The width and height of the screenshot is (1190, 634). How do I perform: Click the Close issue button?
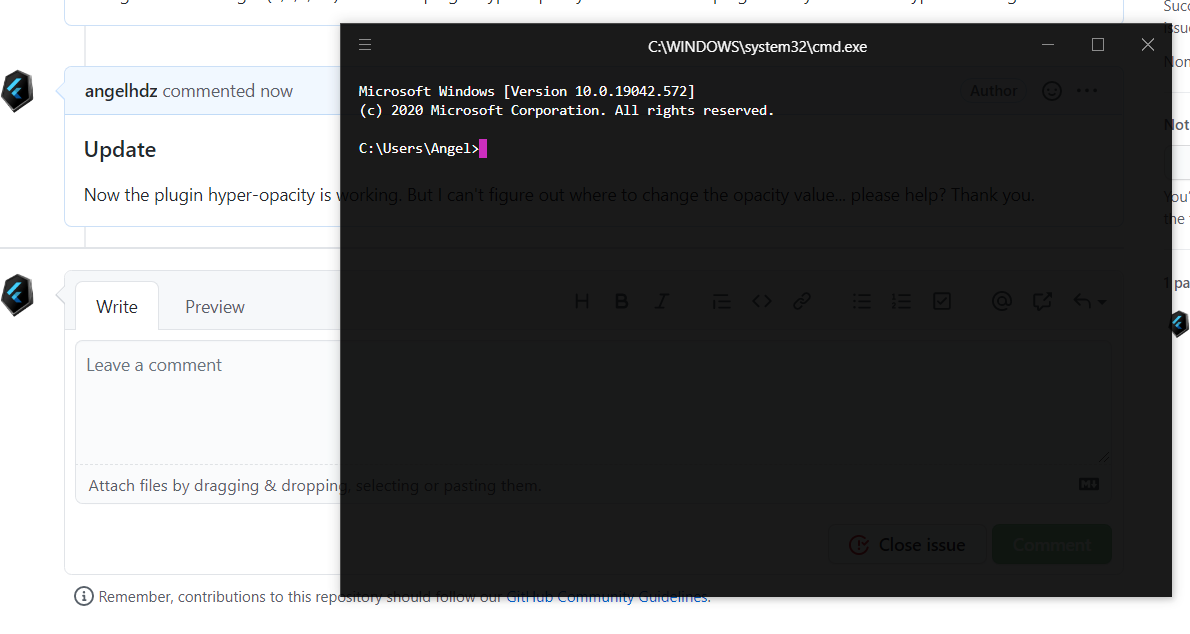pos(907,544)
